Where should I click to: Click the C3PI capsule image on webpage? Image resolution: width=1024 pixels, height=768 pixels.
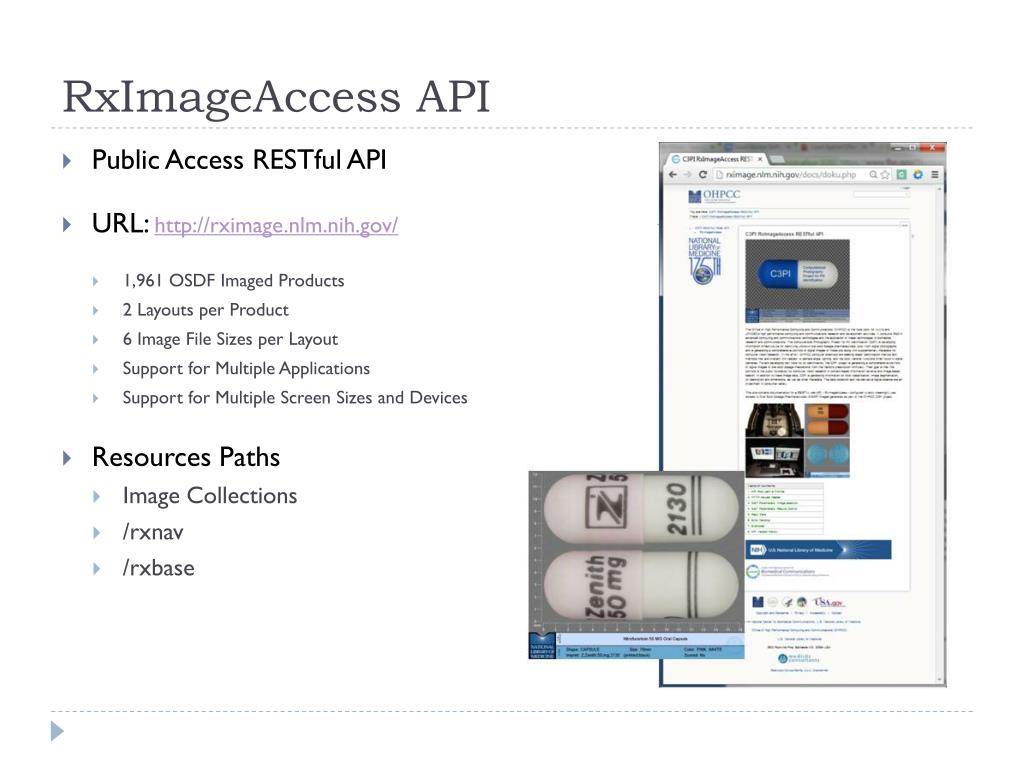pos(797,280)
